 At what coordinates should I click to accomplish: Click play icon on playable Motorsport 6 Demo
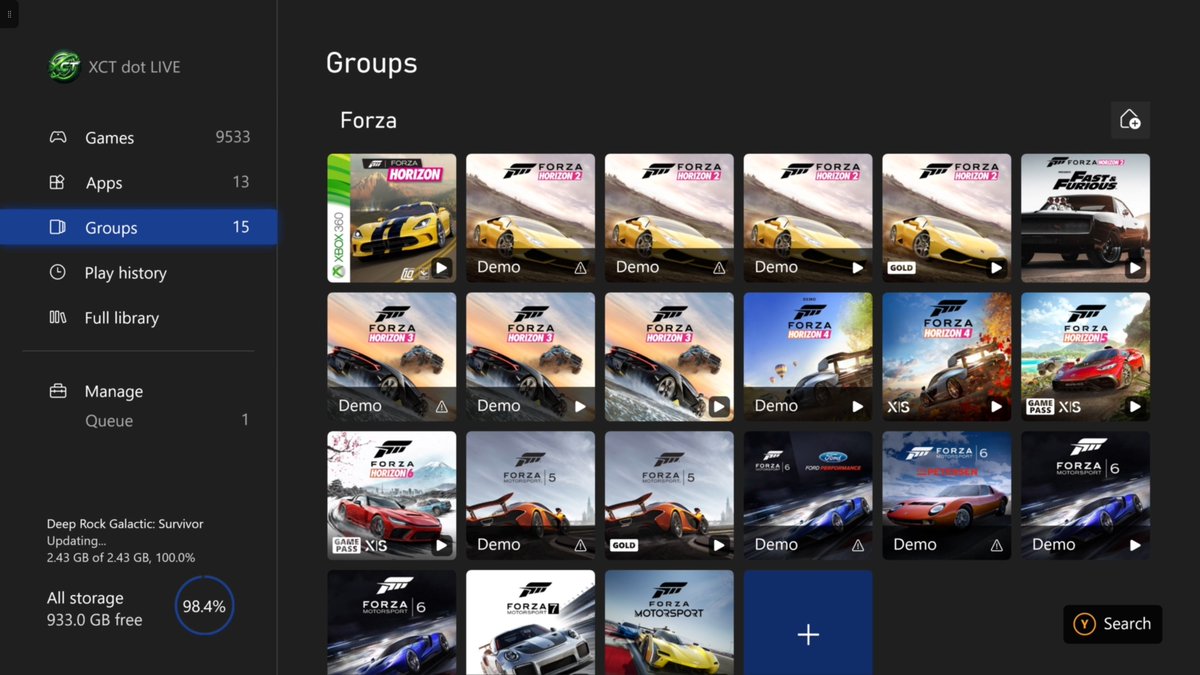pyautogui.click(x=1135, y=545)
